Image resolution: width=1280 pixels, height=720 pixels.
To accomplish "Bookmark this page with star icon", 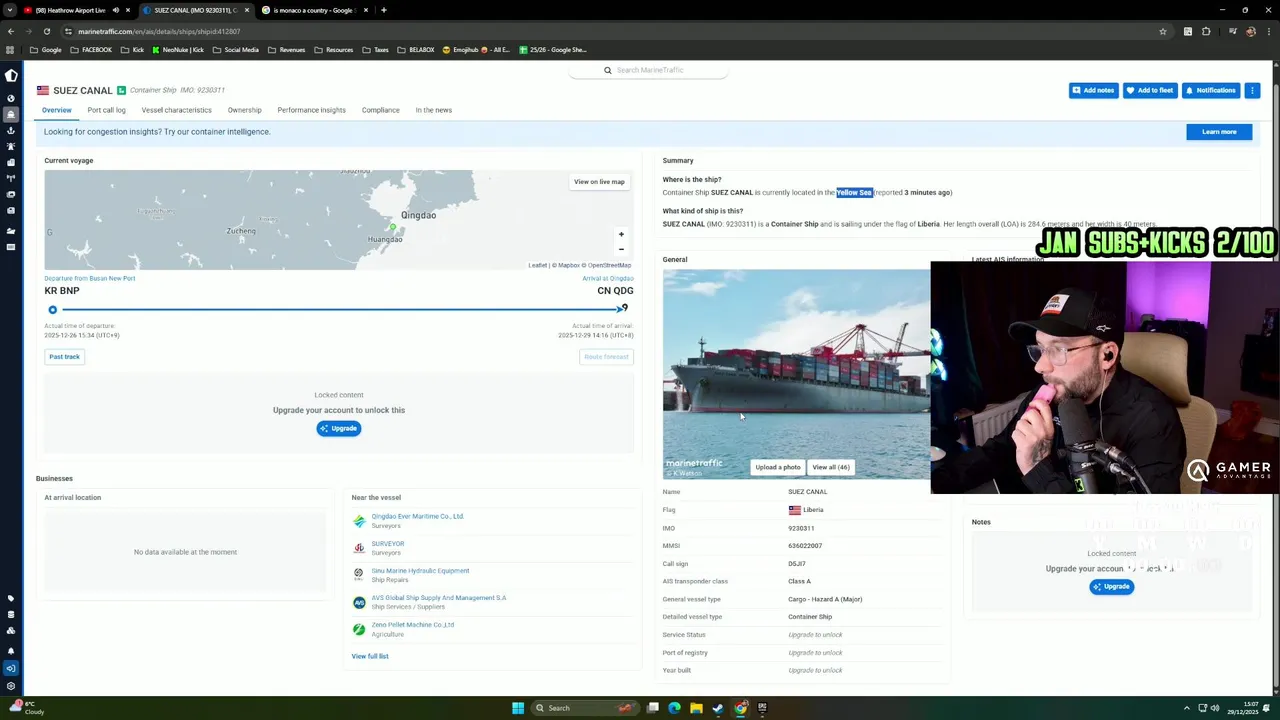I will pos(1162,31).
